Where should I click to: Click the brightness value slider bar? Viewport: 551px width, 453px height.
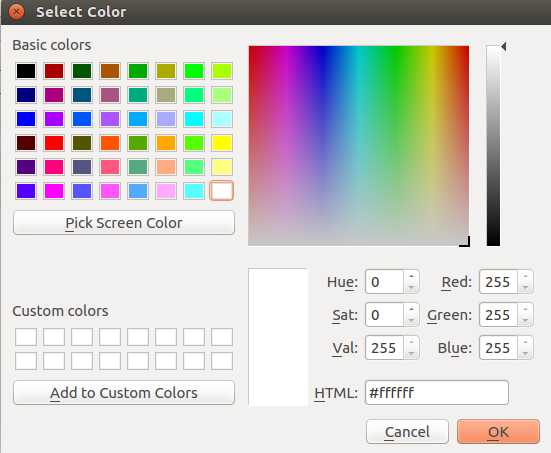click(x=493, y=145)
